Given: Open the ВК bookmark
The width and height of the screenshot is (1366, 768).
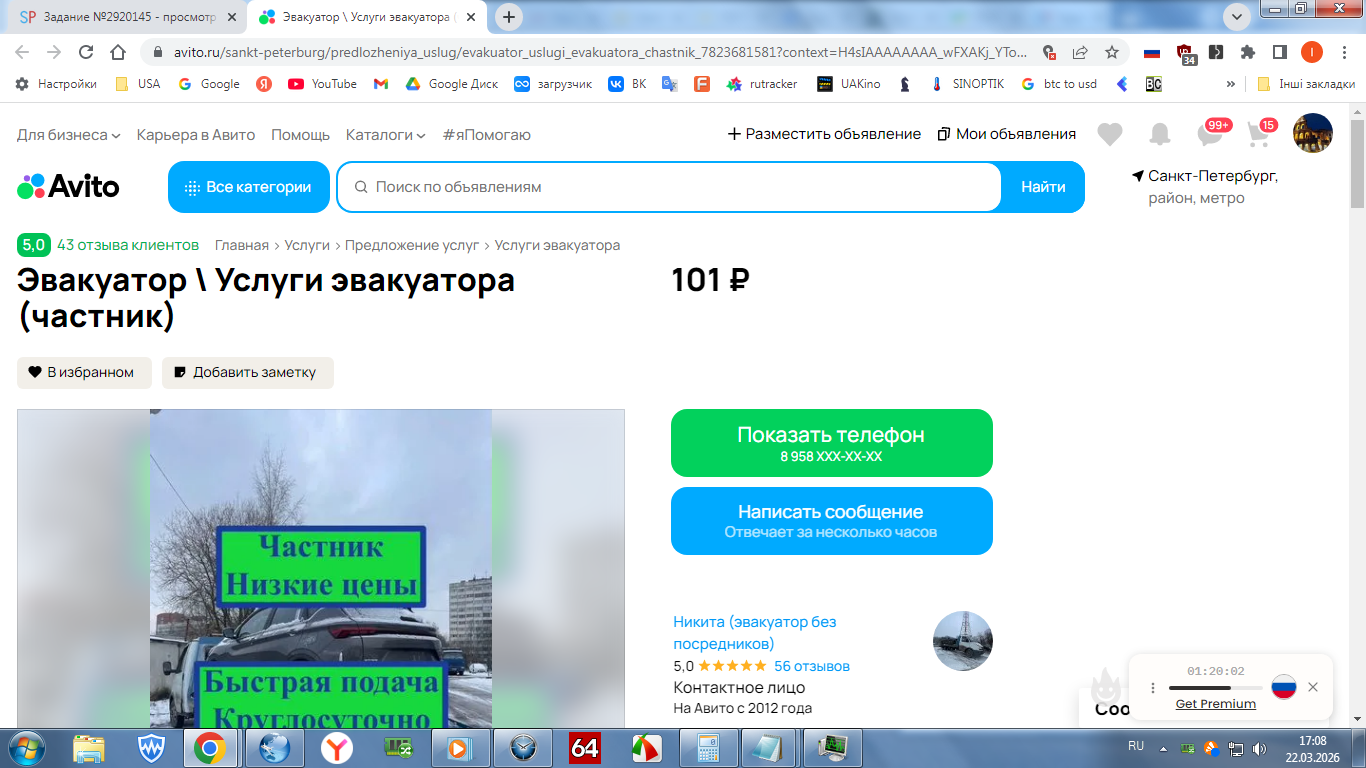Looking at the screenshot, I should [627, 84].
